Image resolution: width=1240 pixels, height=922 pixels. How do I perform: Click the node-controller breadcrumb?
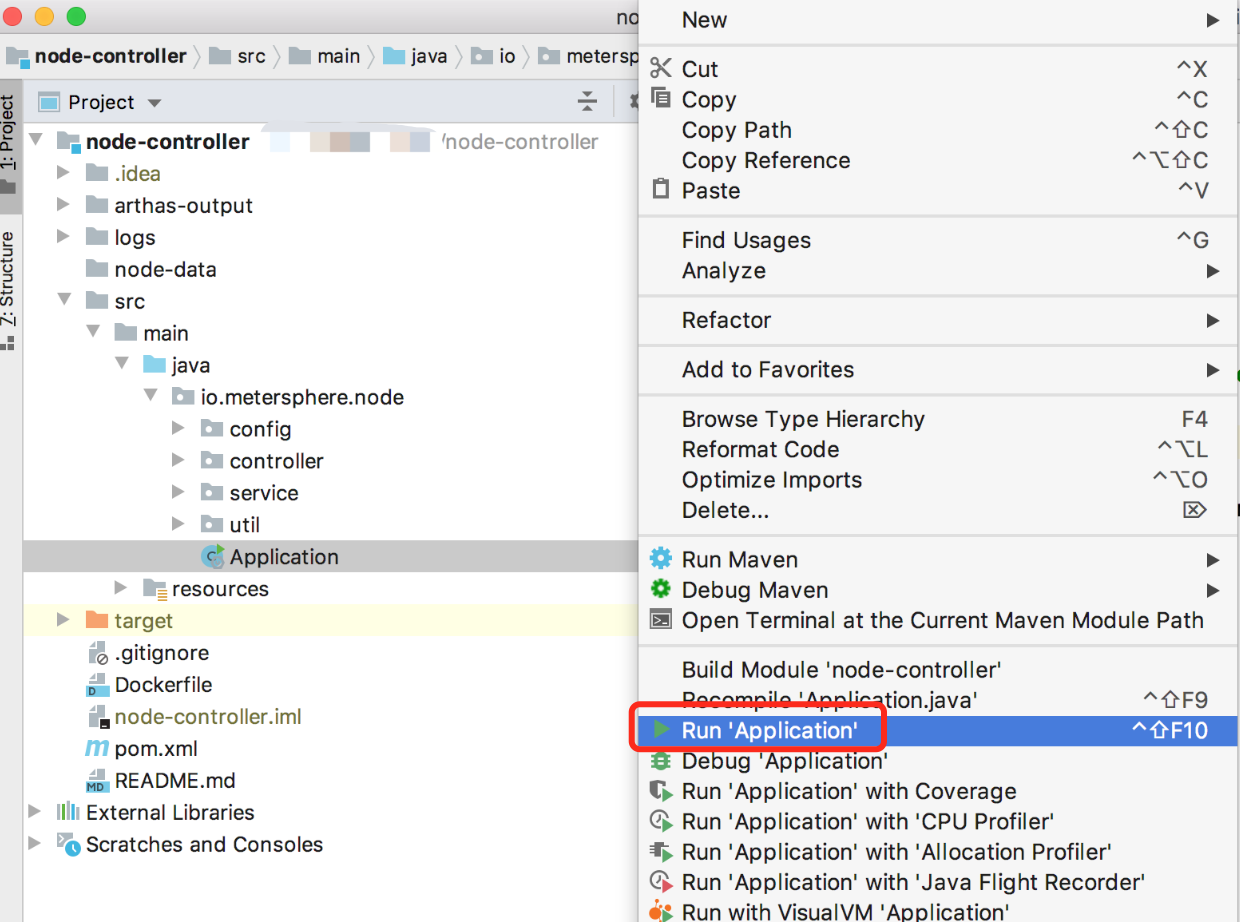(x=110, y=56)
